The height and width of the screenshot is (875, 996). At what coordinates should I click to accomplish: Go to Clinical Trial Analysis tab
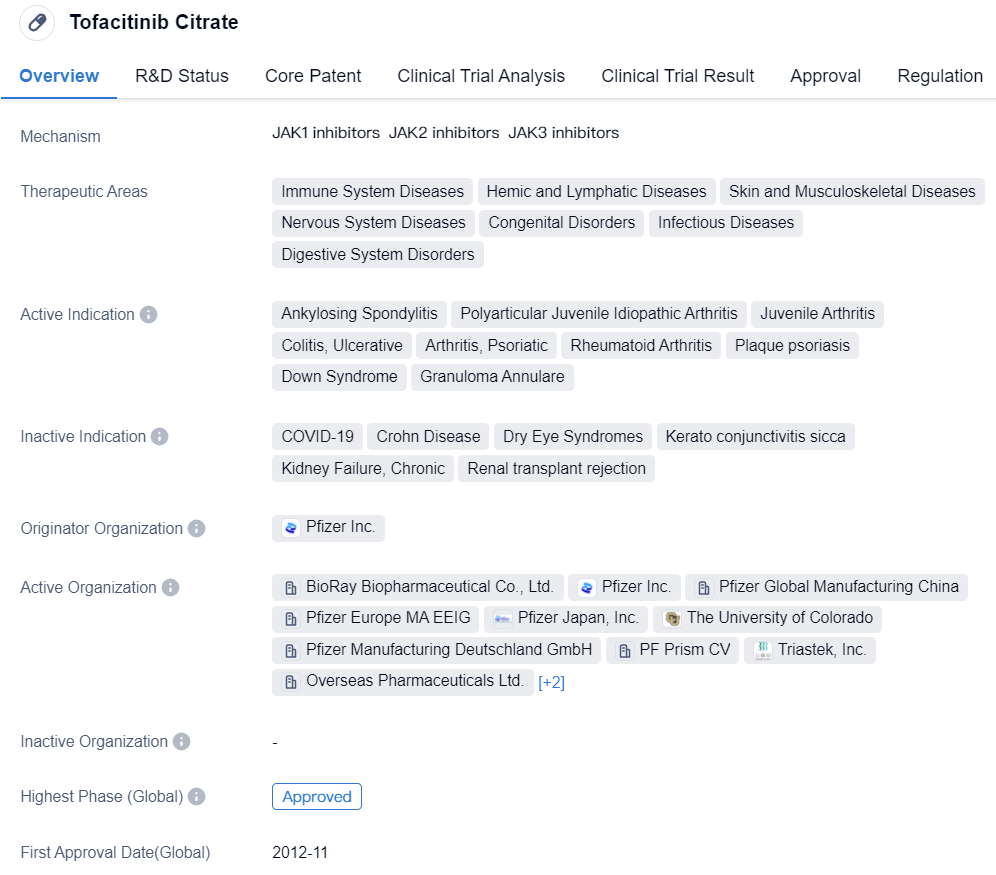point(481,76)
